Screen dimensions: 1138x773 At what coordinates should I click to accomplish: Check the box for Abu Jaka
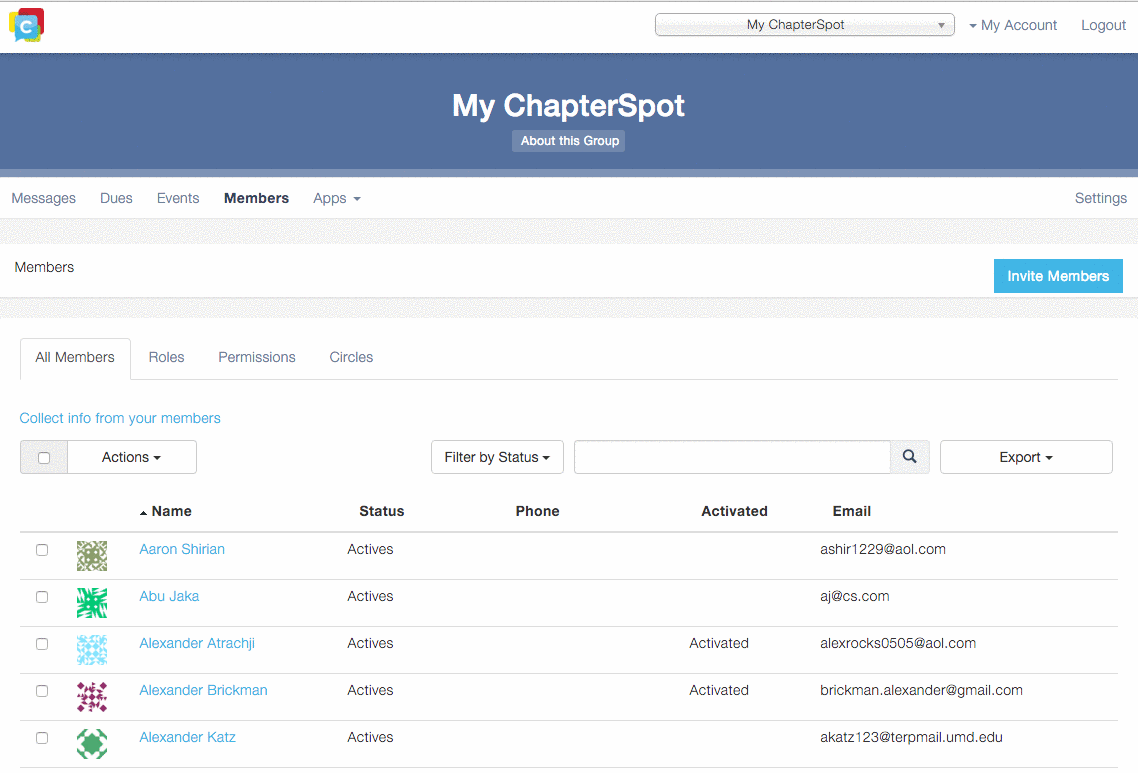pos(42,597)
